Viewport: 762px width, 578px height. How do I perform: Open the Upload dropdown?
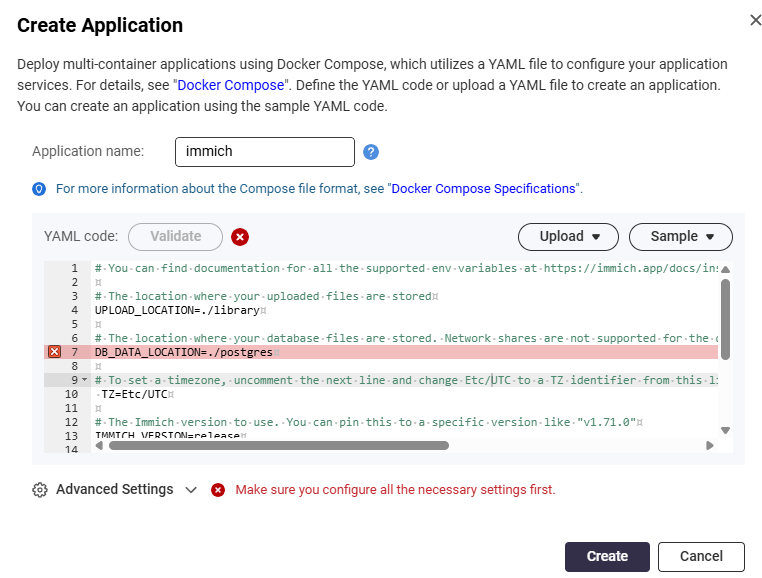(x=568, y=237)
